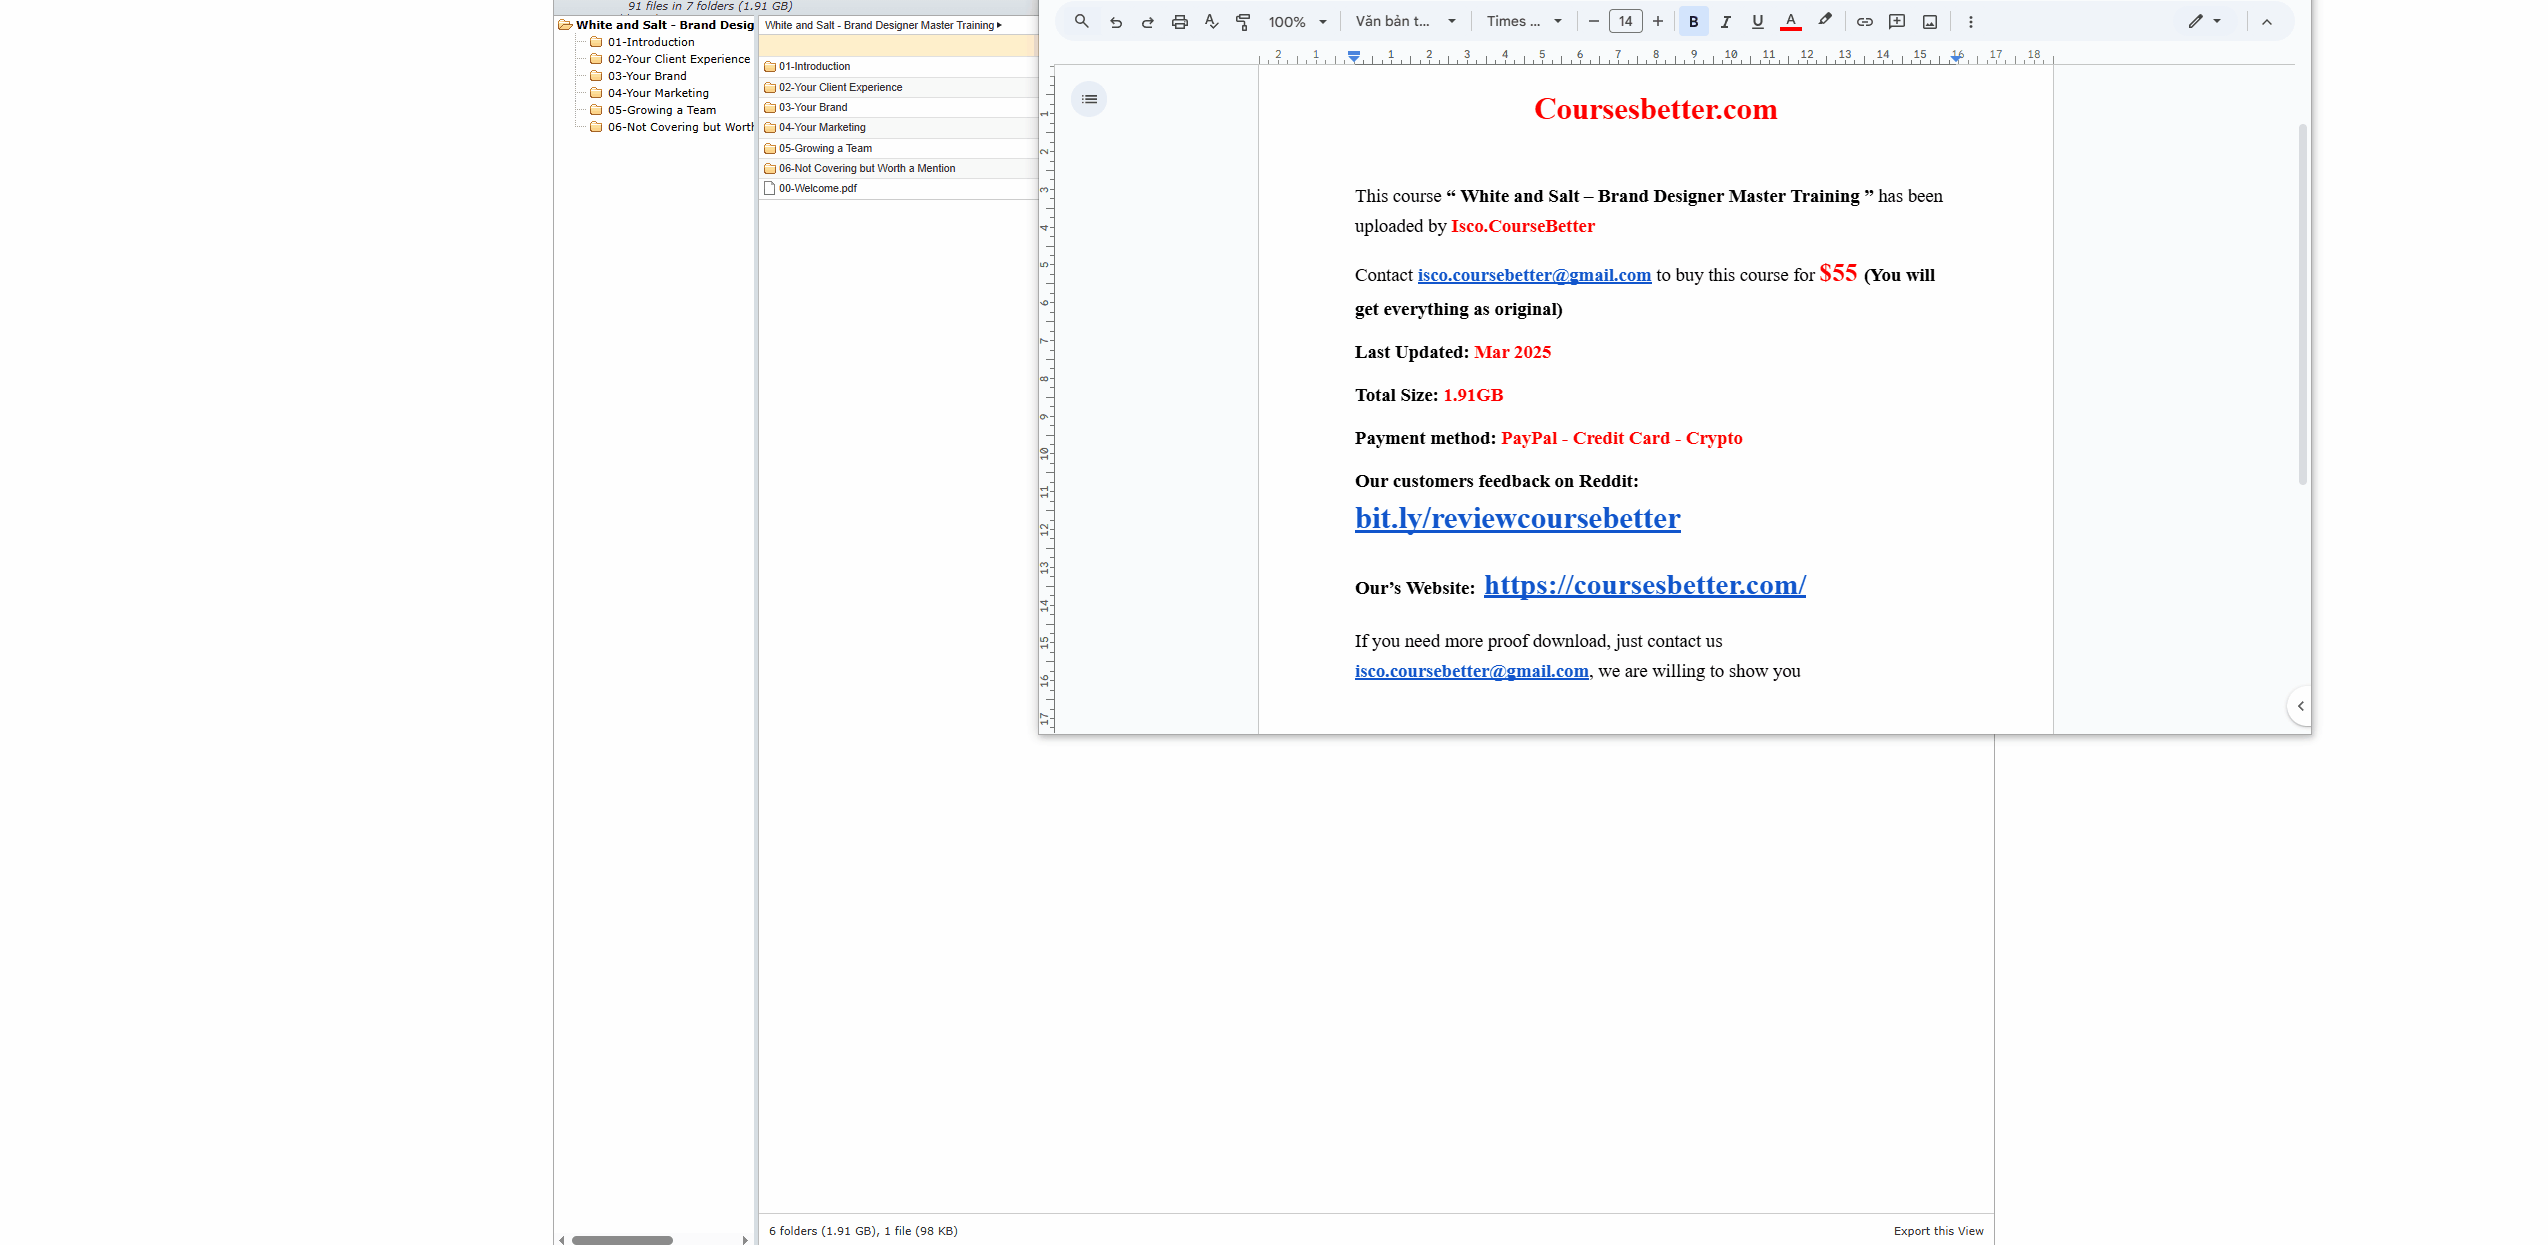Image resolution: width=2548 pixels, height=1245 pixels.
Task: Open the Times font family dropdown
Action: pos(1524,21)
